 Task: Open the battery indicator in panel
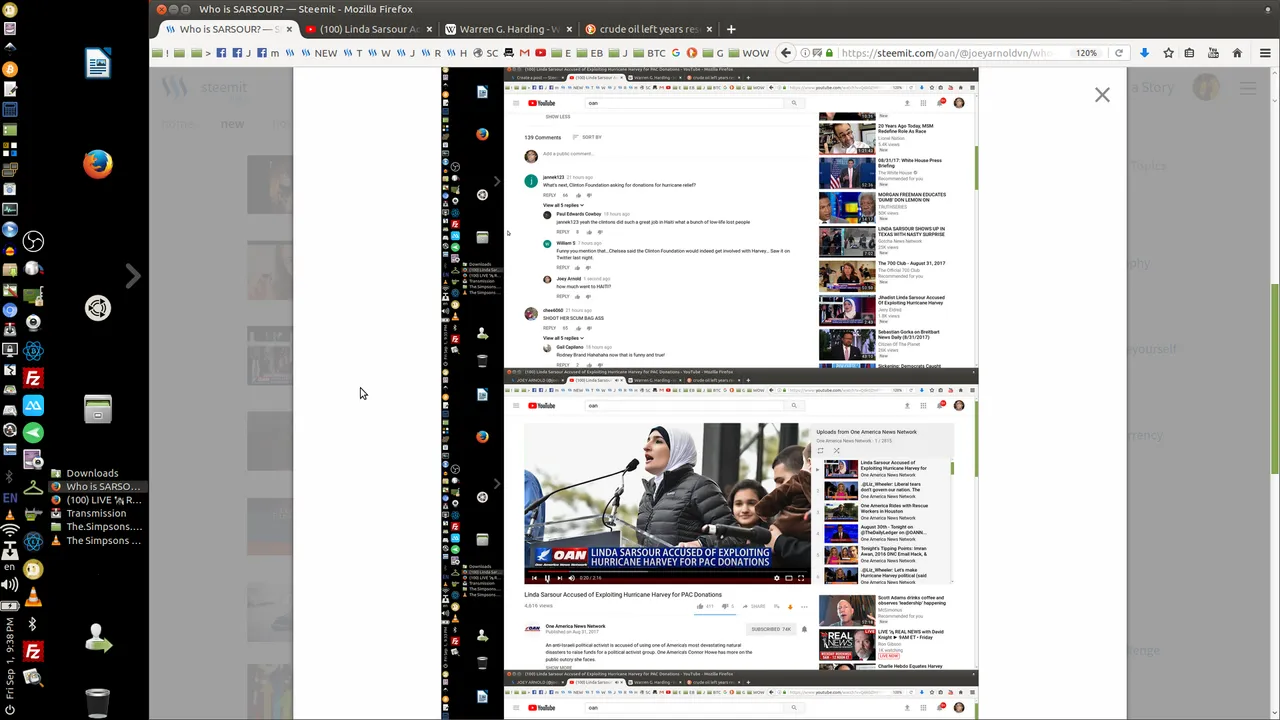[x=10, y=606]
